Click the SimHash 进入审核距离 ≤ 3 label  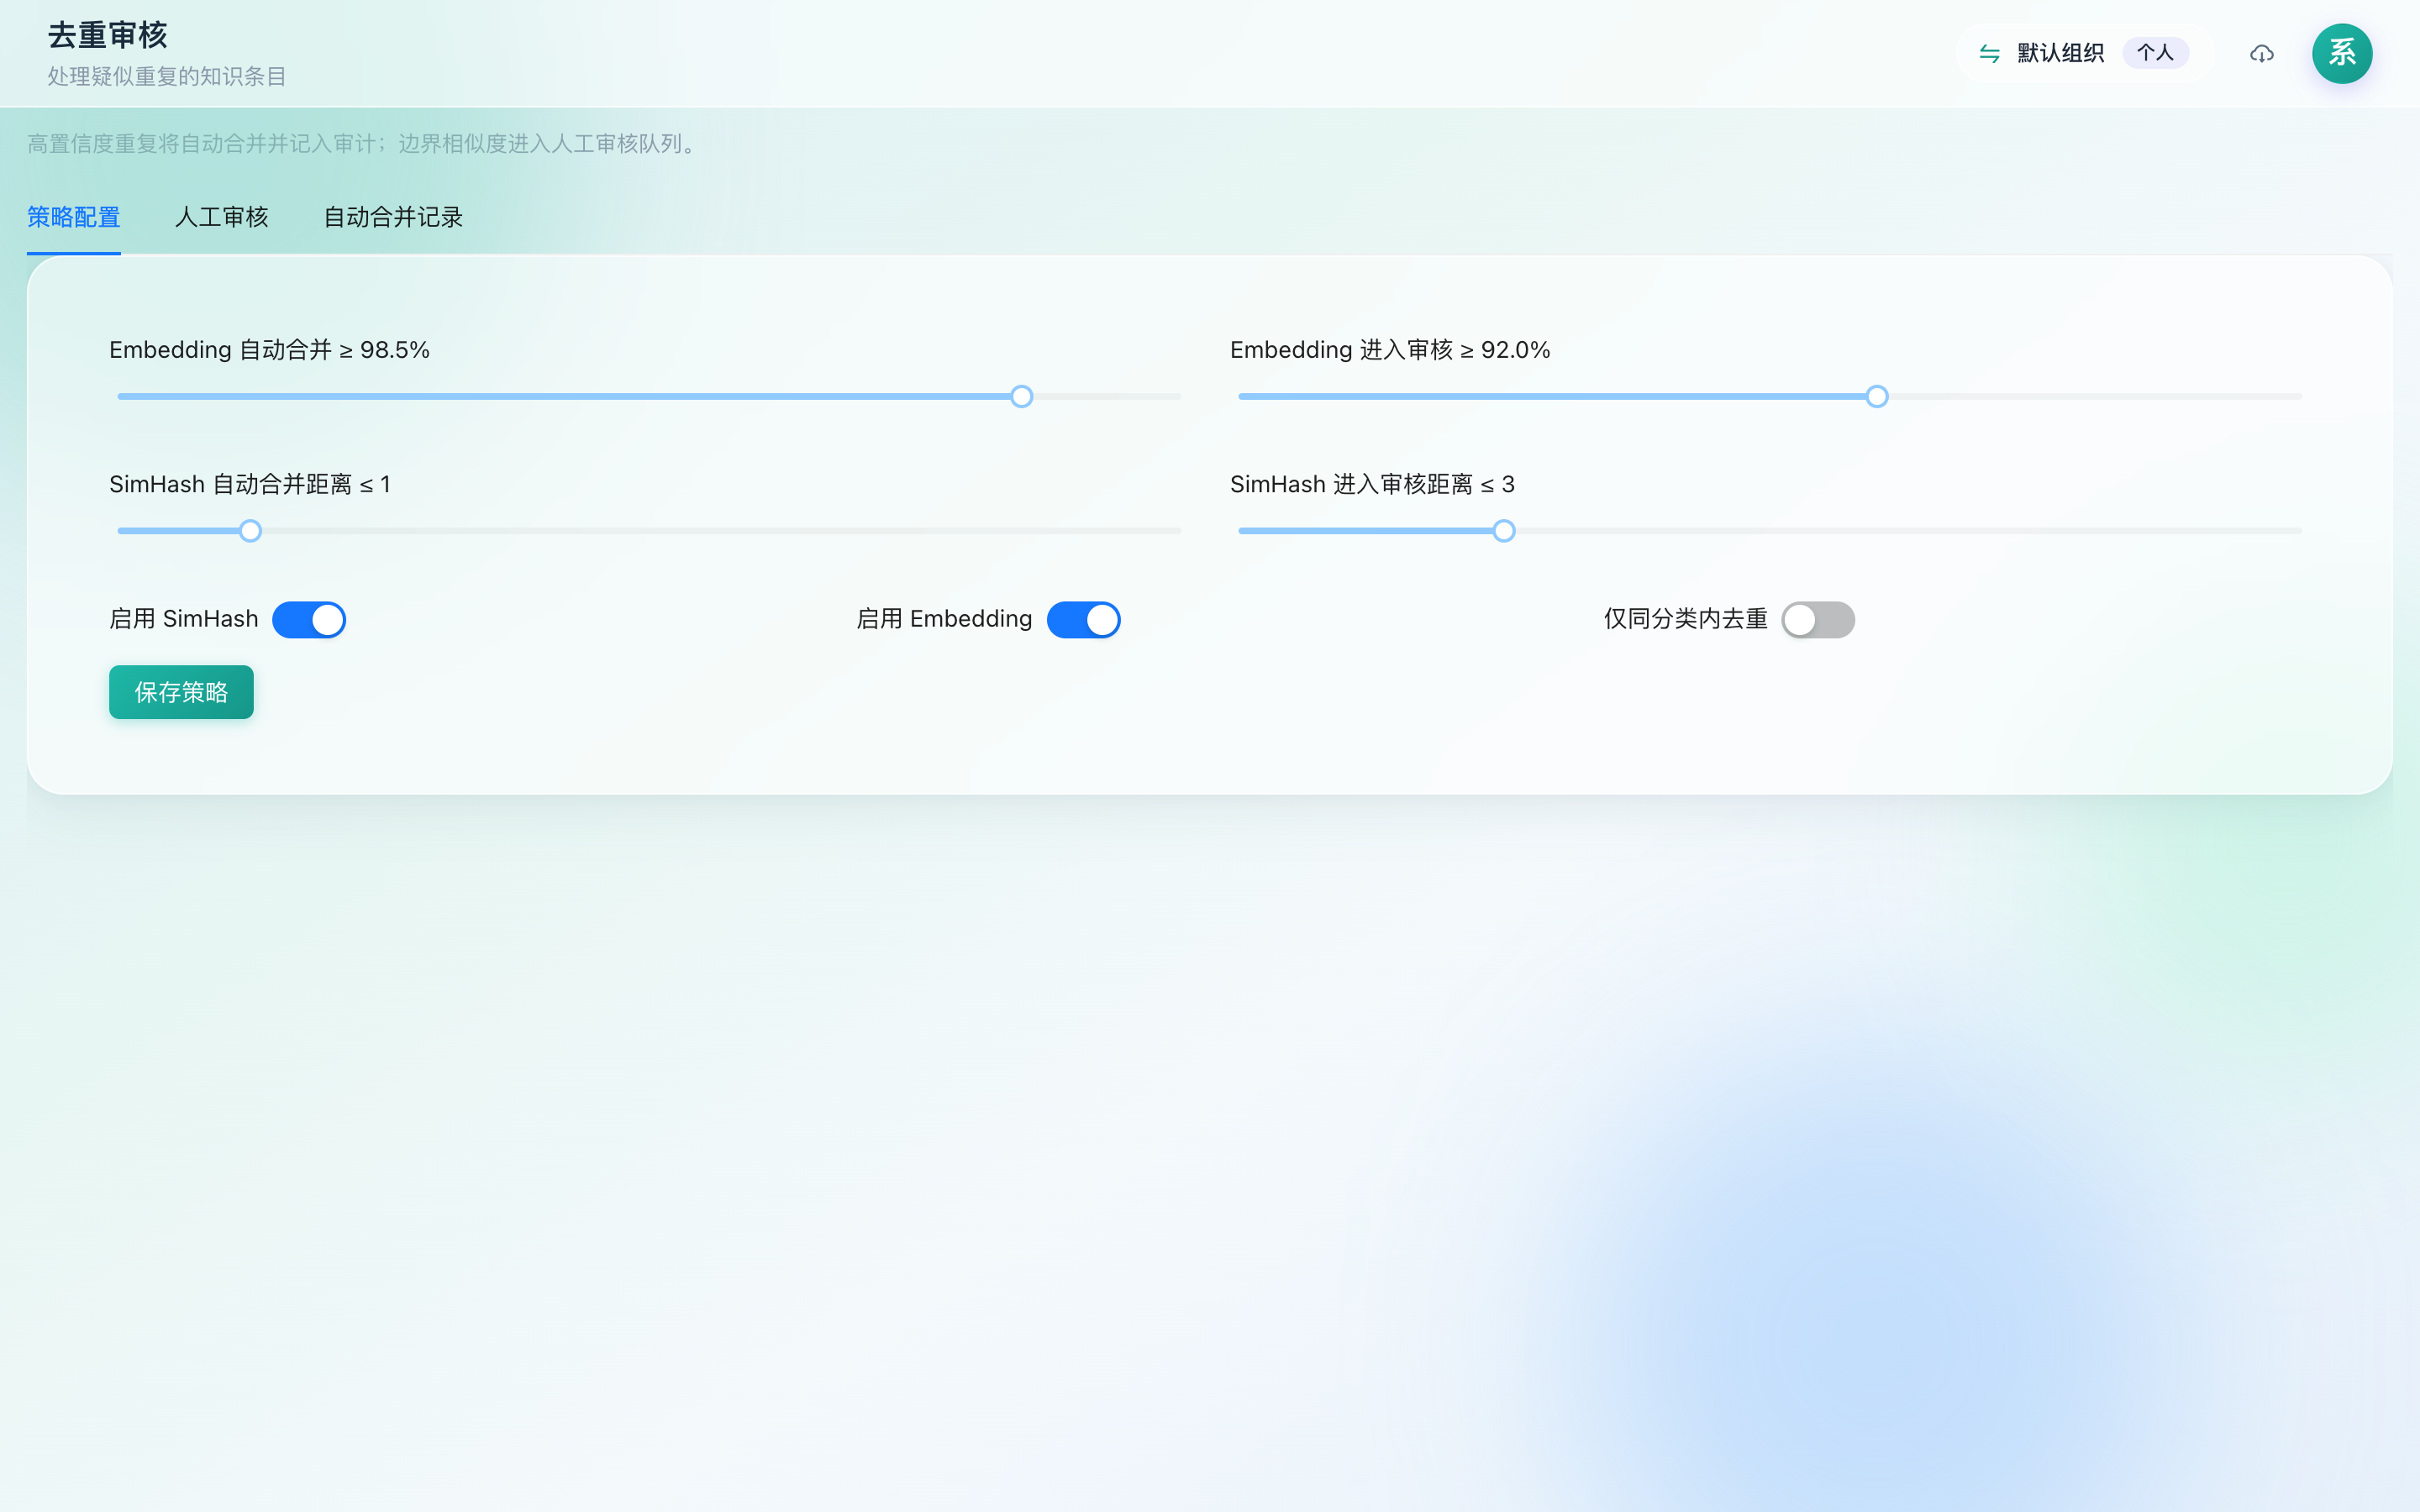pyautogui.click(x=1372, y=485)
